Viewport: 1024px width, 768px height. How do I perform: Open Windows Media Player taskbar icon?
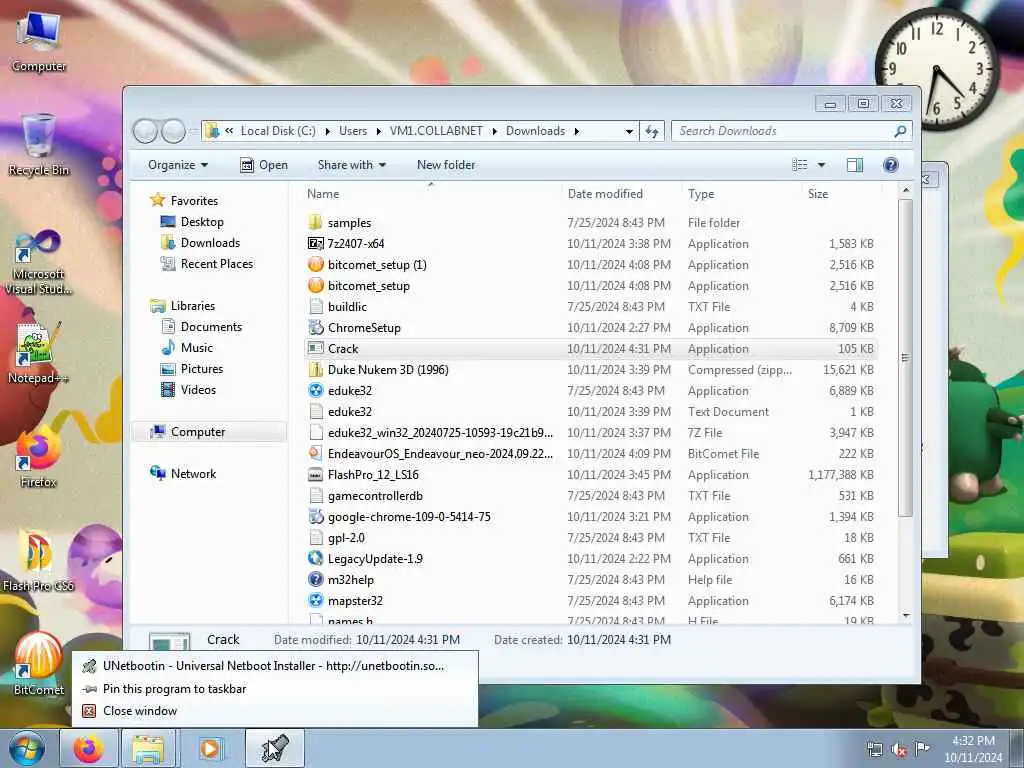210,748
